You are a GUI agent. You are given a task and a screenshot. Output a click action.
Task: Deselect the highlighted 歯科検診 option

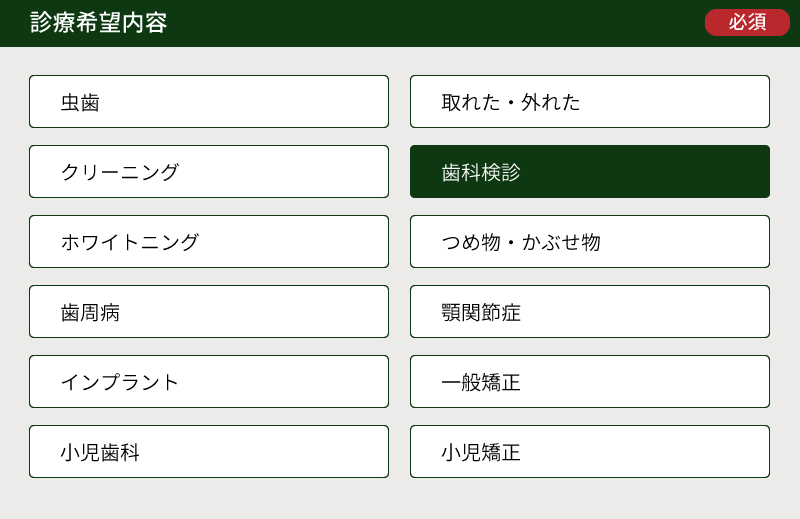(589, 172)
